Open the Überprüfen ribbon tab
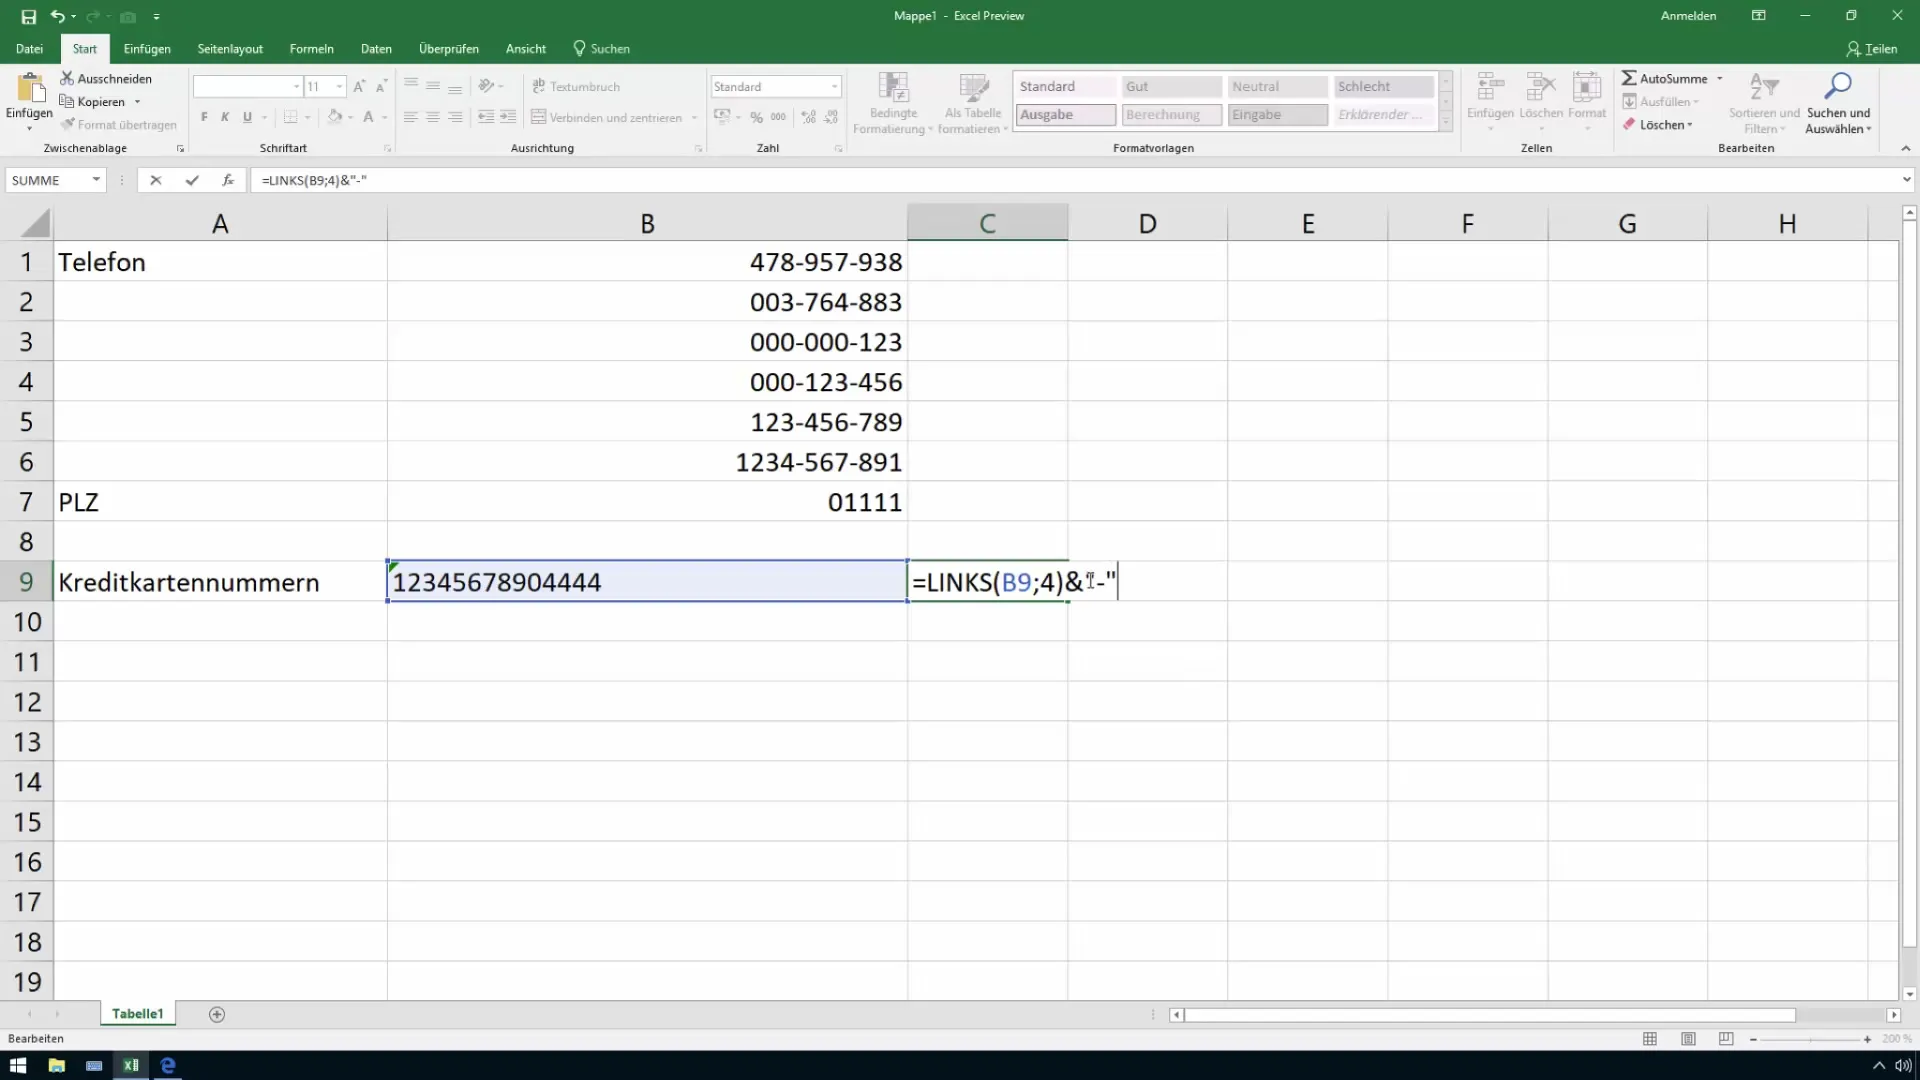Viewport: 1920px width, 1080px height. click(450, 49)
